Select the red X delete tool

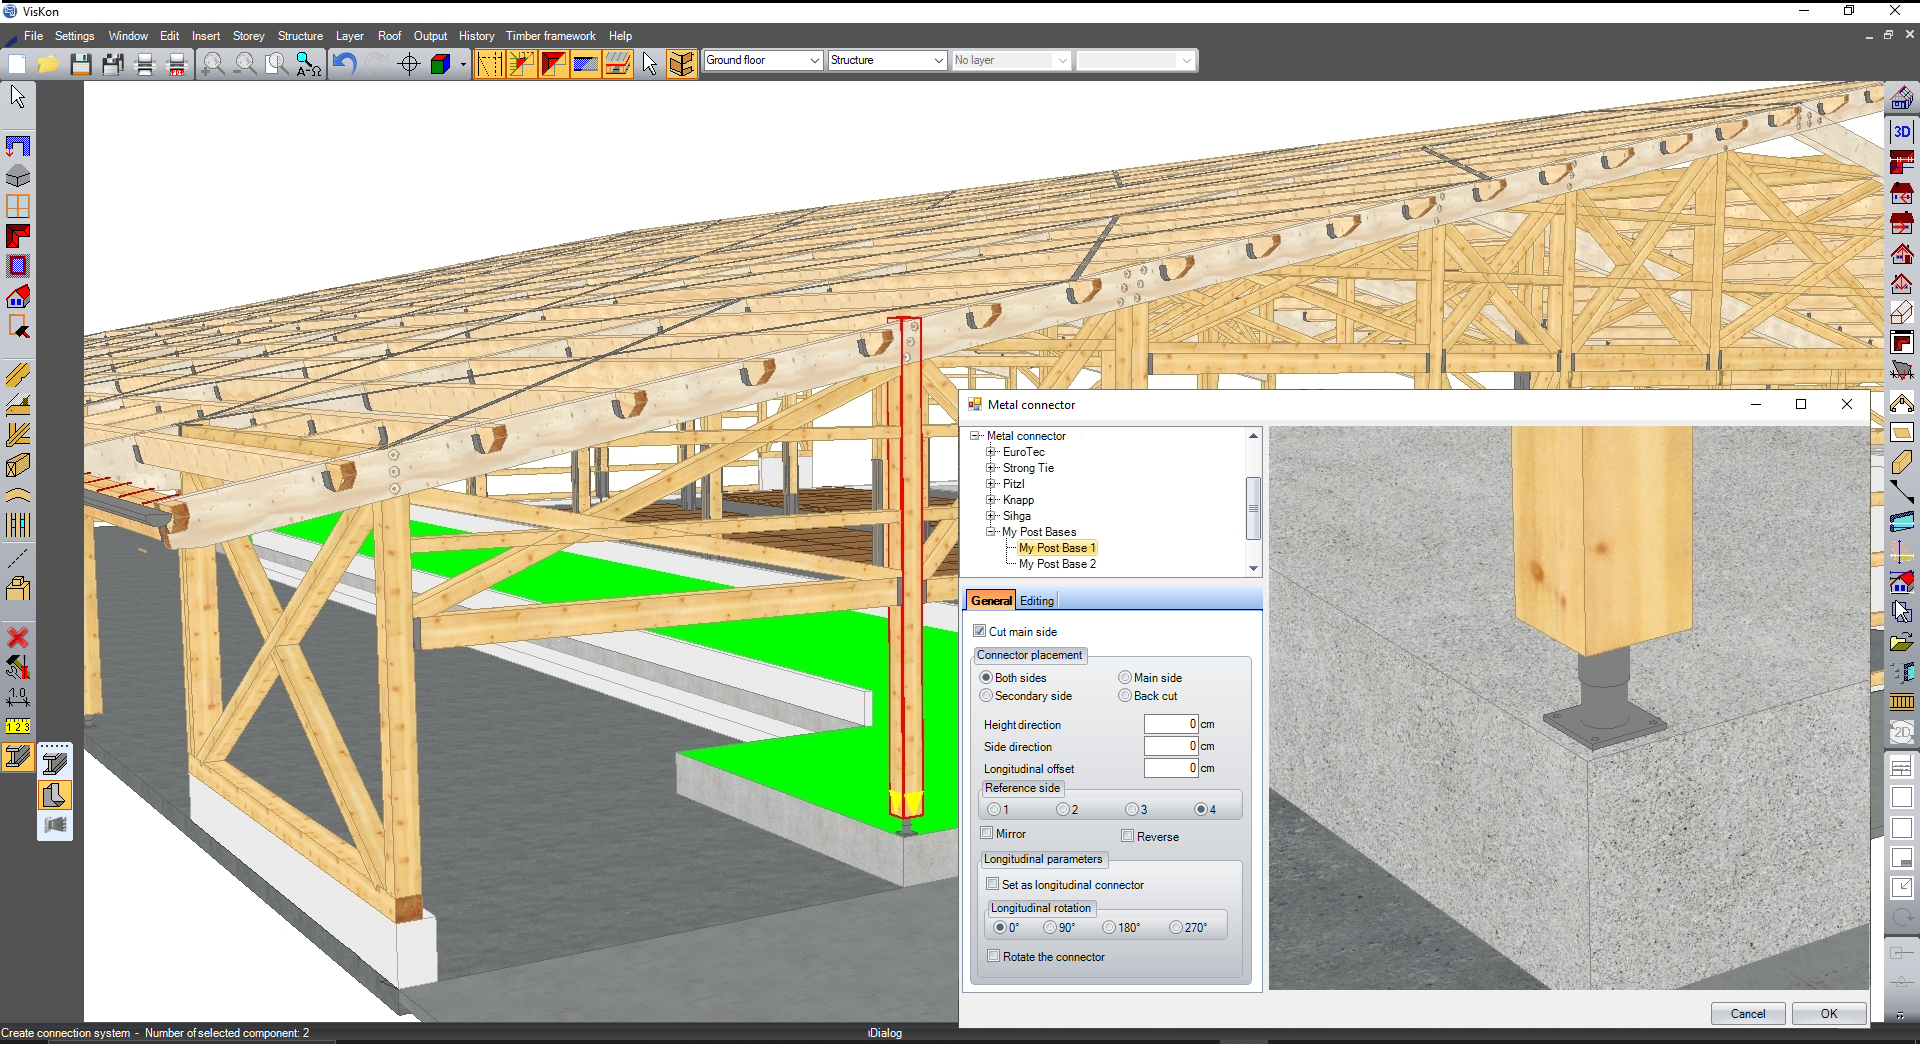click(17, 637)
